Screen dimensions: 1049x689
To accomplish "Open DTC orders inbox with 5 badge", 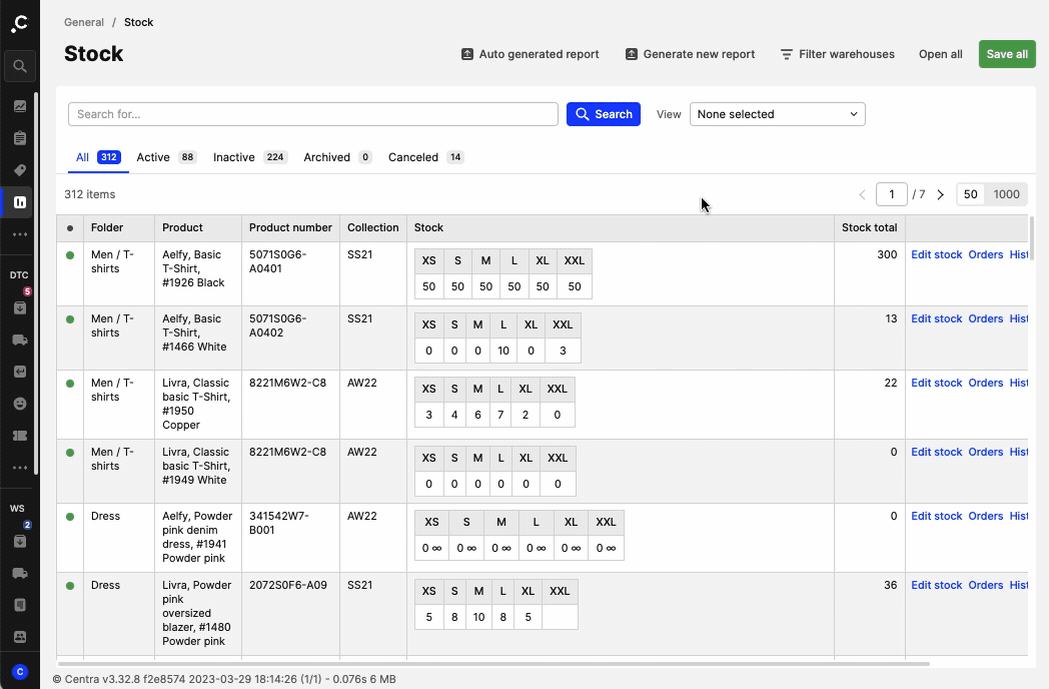I will [20, 308].
